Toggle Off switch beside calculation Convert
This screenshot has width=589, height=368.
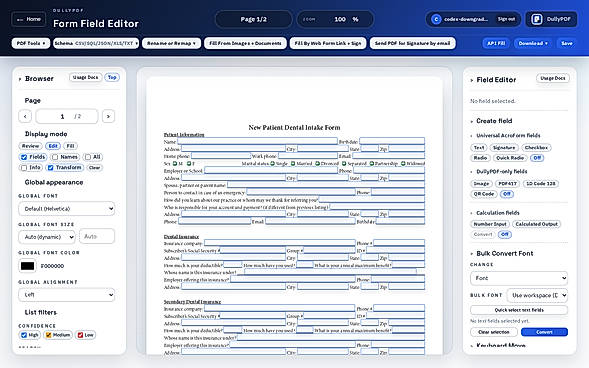505,235
